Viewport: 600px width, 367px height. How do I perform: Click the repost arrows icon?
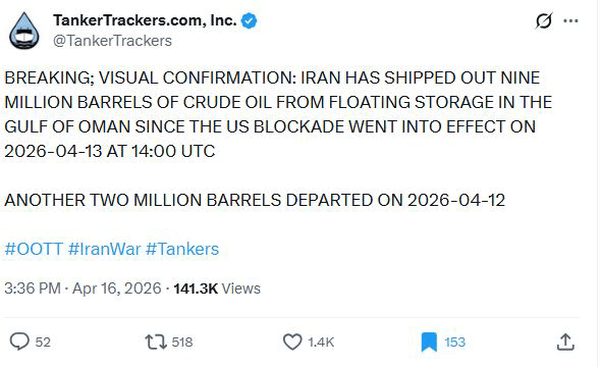[x=156, y=342]
